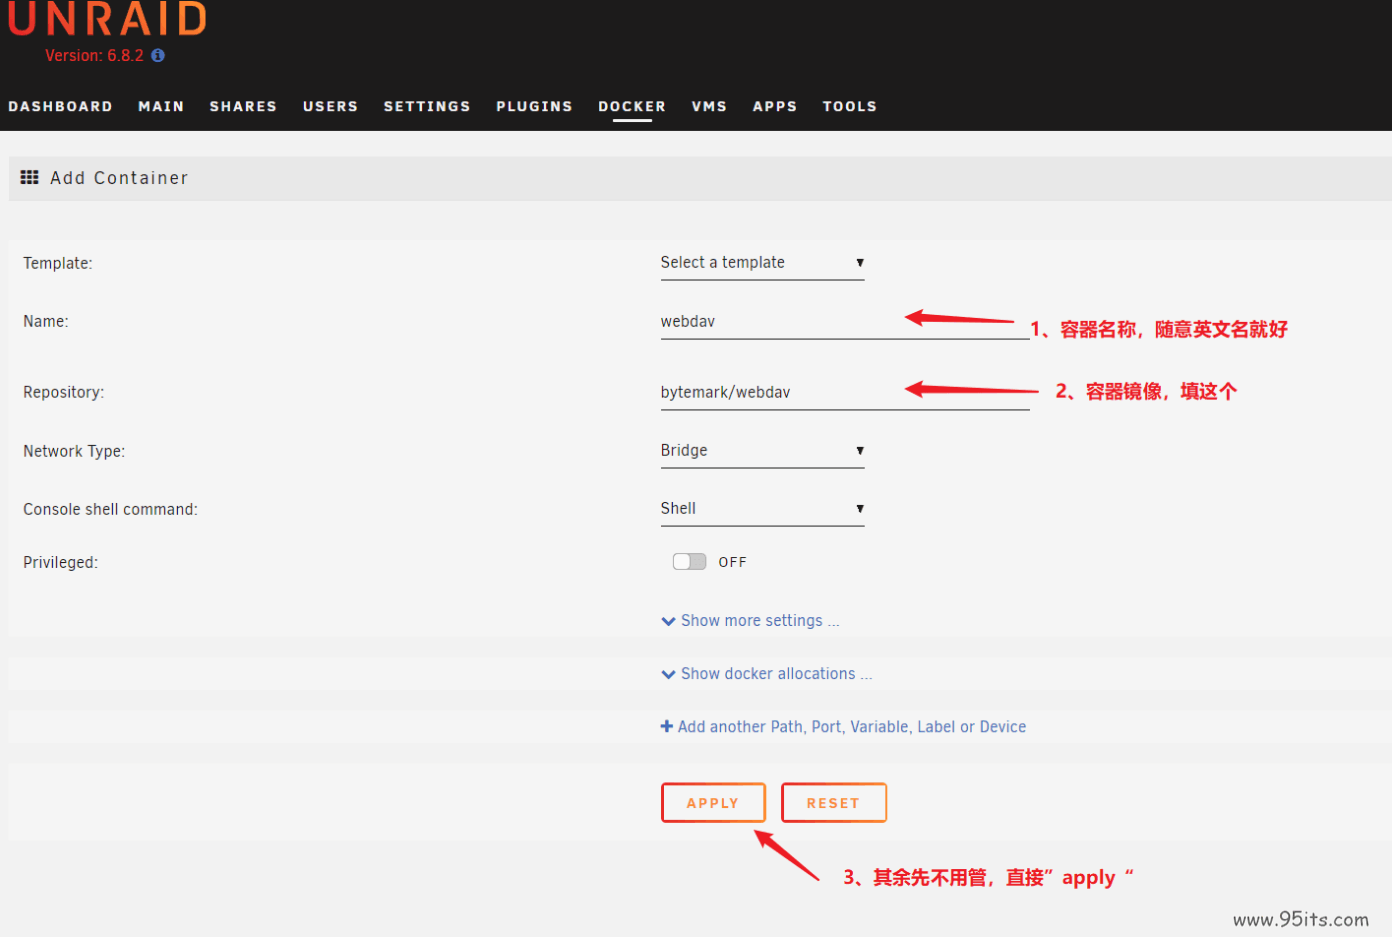Go to the Plugins tab
Screen dimensions: 1392x937
point(534,106)
